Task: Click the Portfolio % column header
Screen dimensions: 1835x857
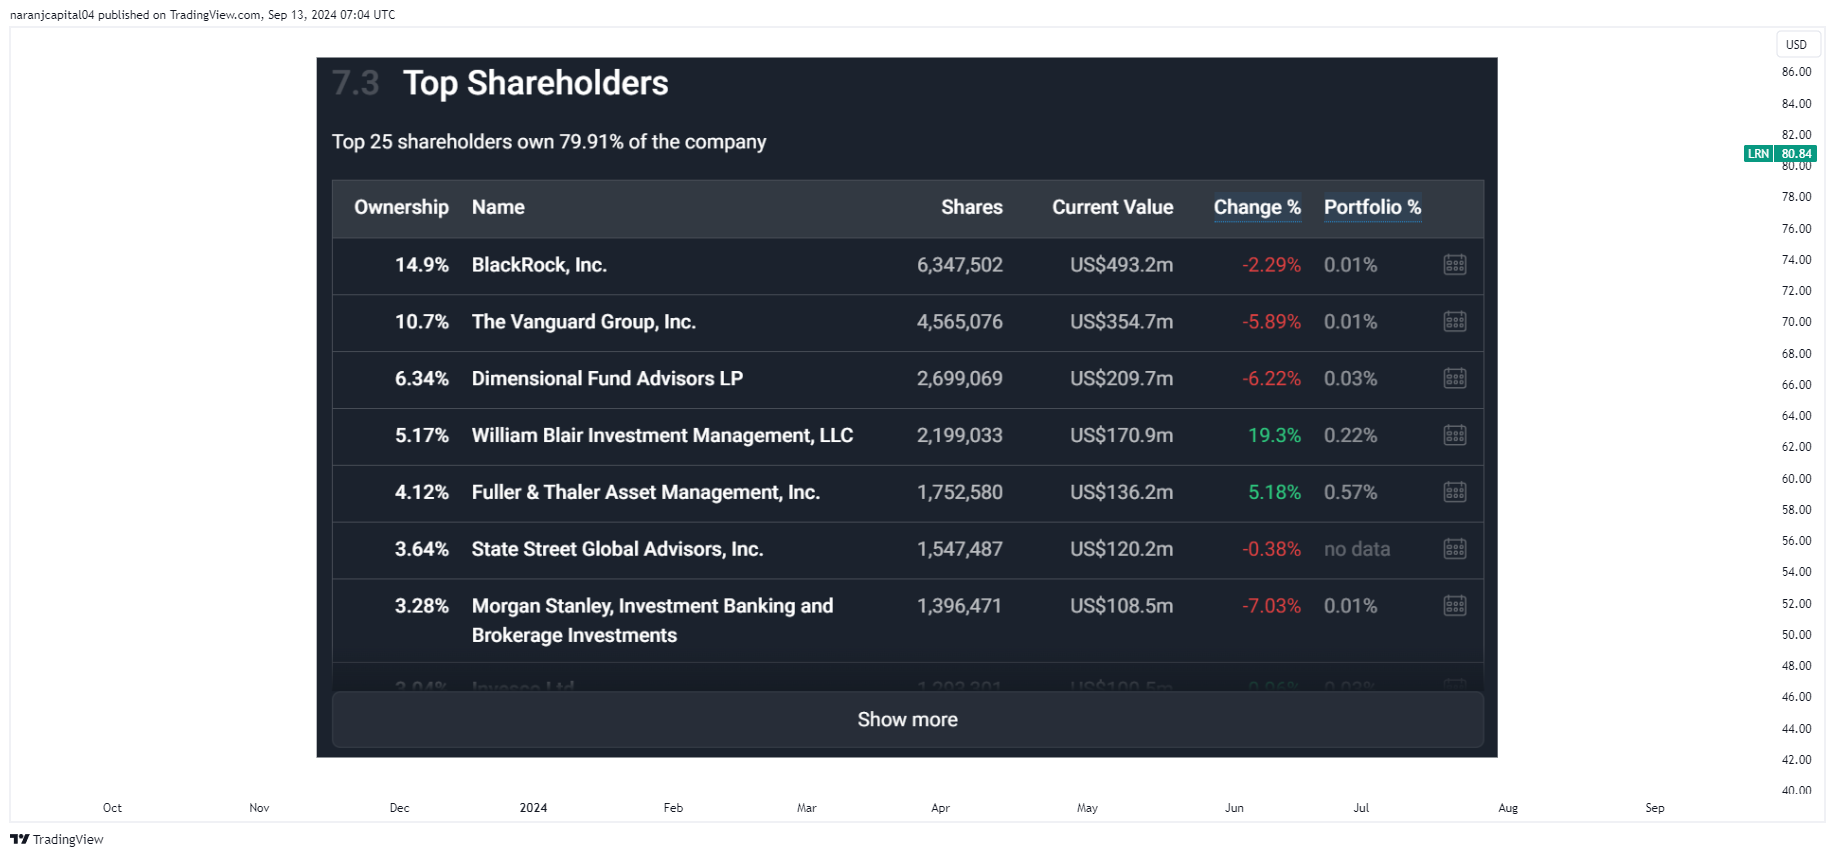Action: click(1372, 207)
